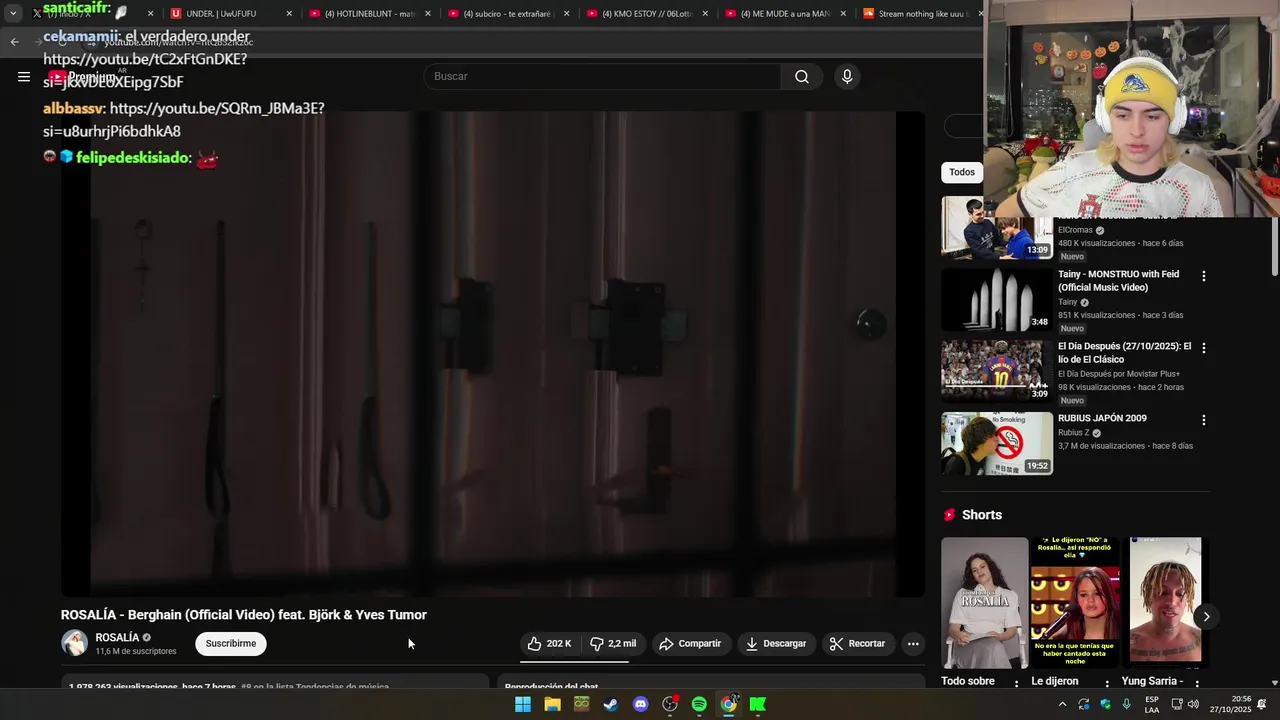1280x720 pixels.
Task: Open the Windows Start menu
Action: coord(523,704)
